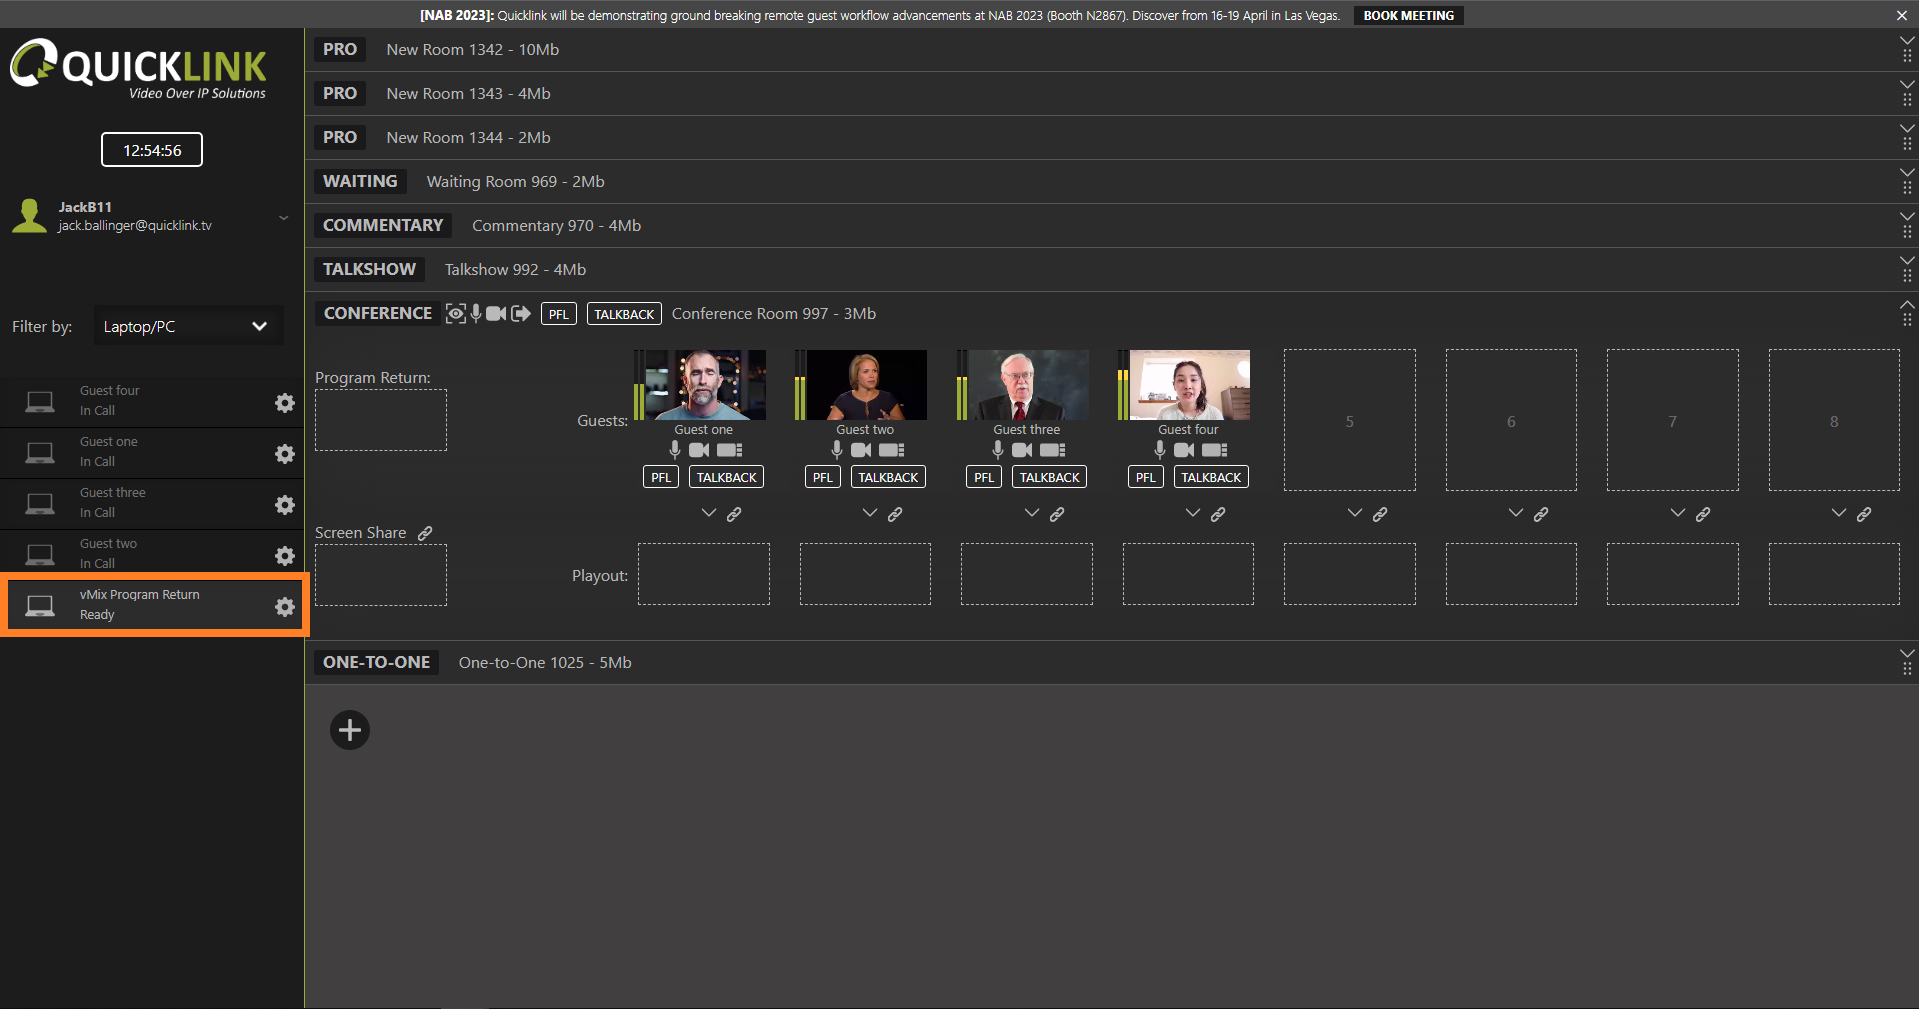The image size is (1919, 1009).
Task: Copy link icon under Guest one slot
Action: (x=734, y=514)
